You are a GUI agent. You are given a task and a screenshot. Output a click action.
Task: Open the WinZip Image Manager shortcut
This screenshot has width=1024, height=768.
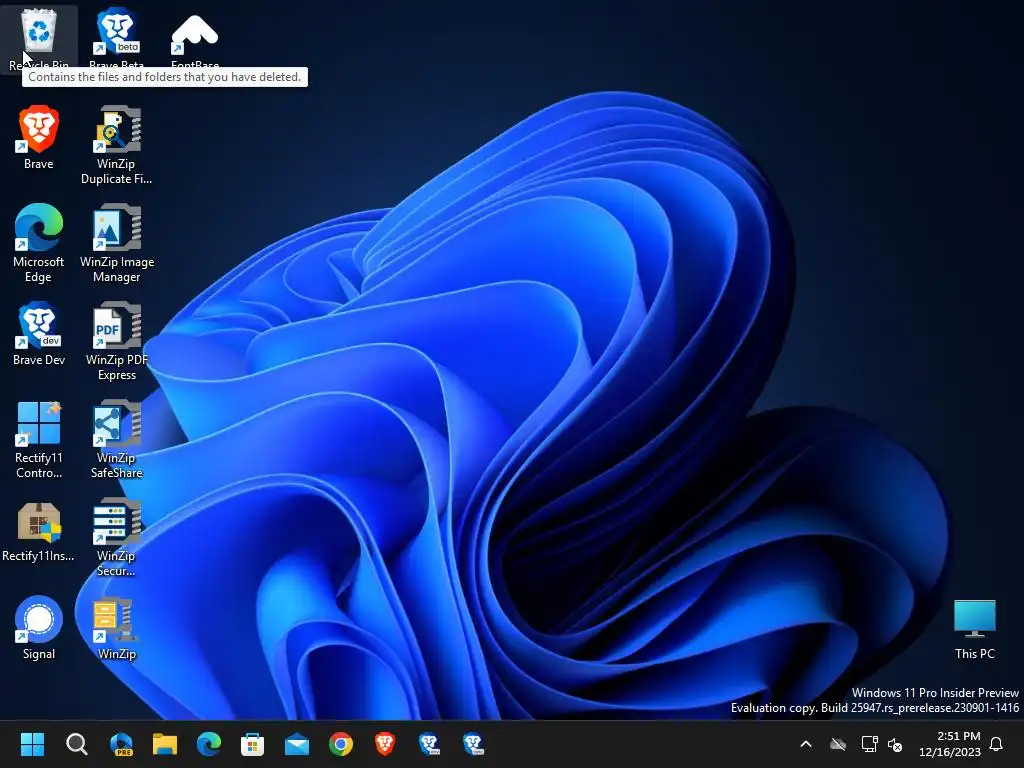tap(117, 243)
